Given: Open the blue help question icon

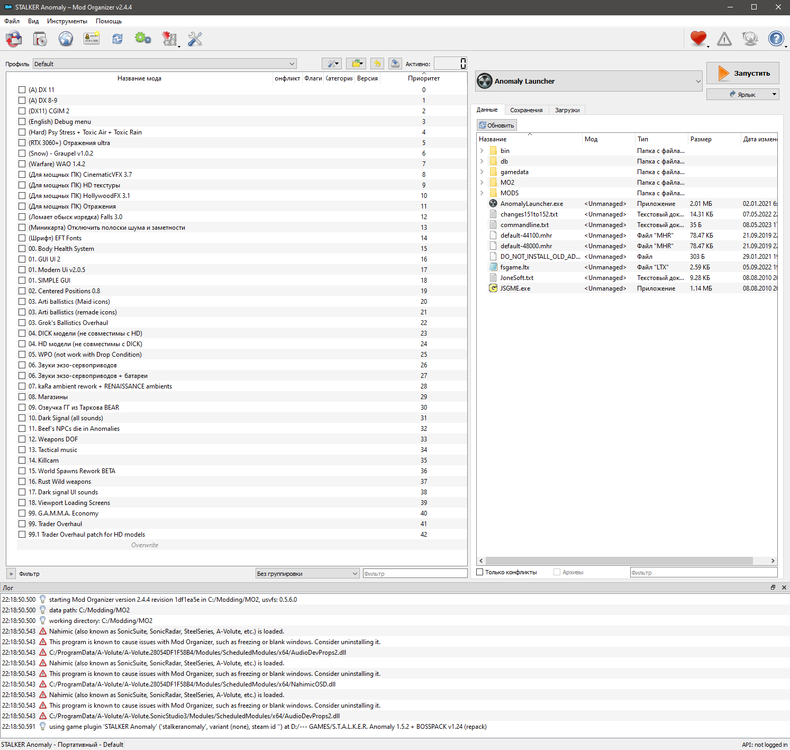Looking at the screenshot, I should (x=776, y=39).
